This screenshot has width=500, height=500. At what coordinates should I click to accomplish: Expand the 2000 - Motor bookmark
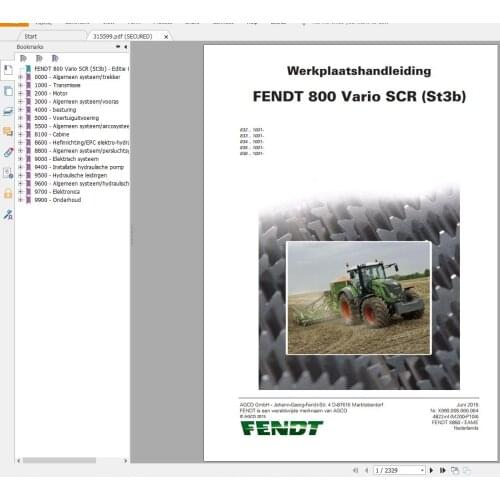coord(21,93)
